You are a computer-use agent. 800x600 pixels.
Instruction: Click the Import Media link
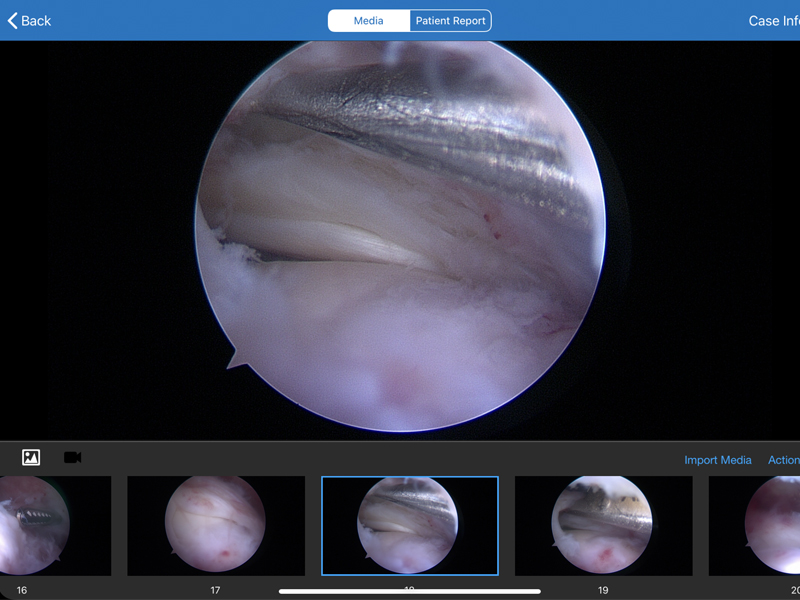tap(717, 460)
